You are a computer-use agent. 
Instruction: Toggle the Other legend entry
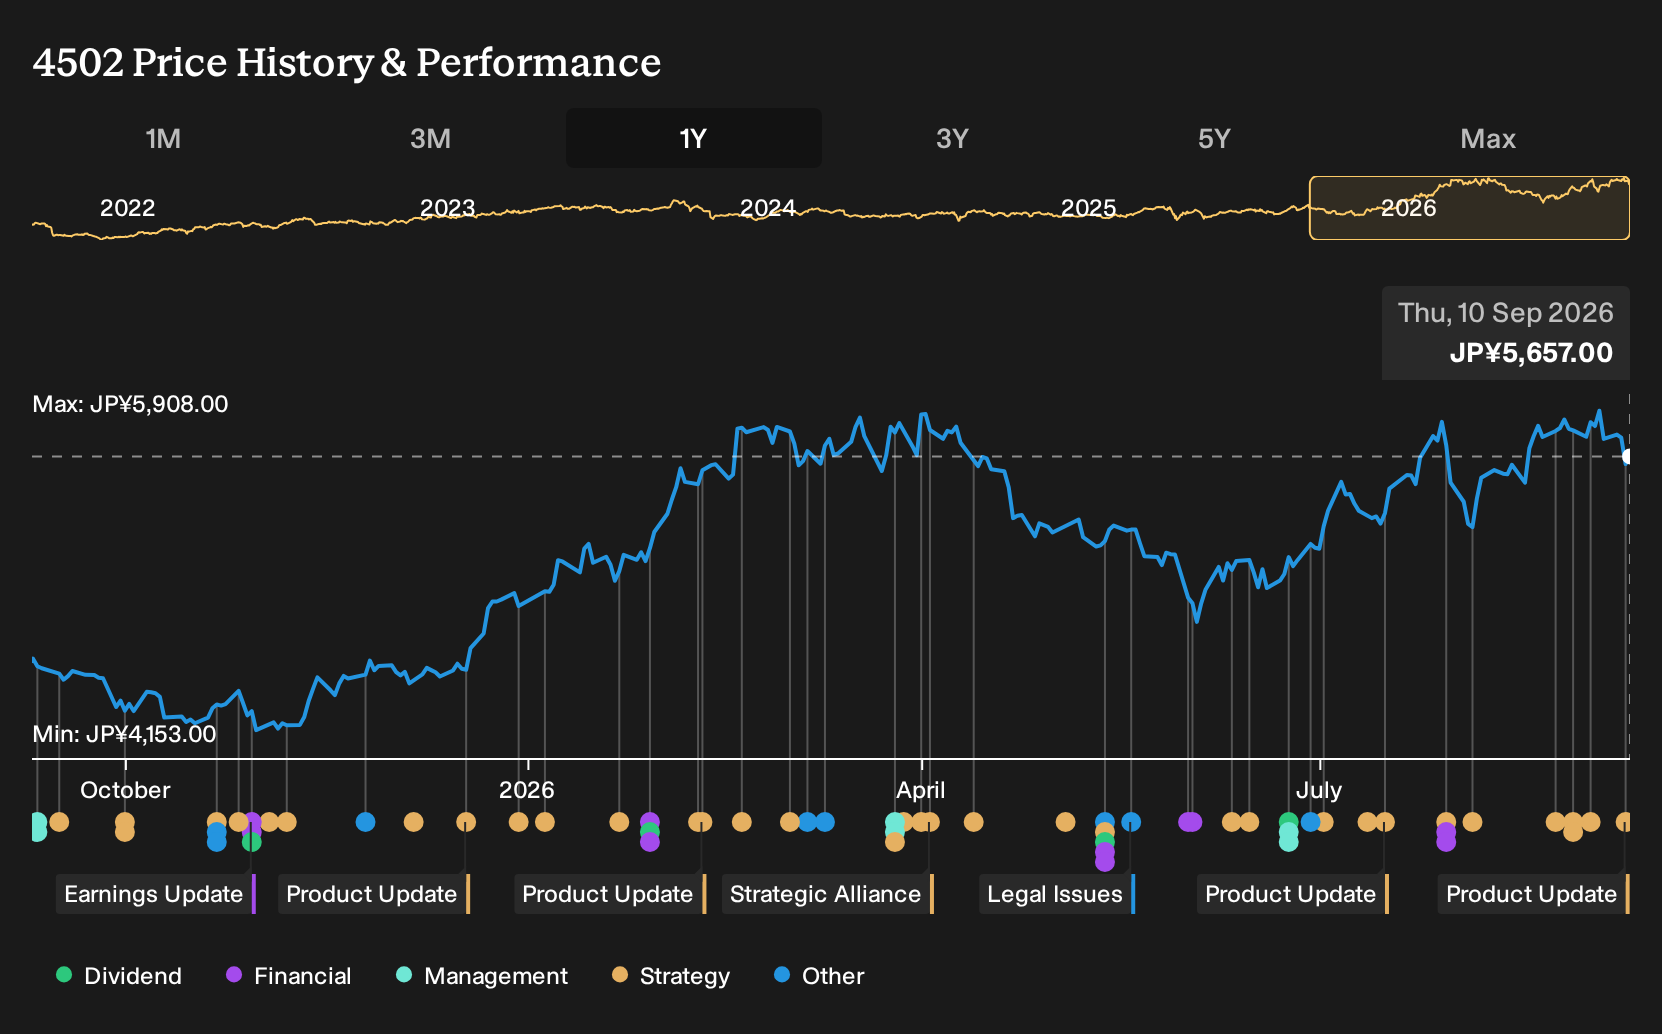click(819, 976)
